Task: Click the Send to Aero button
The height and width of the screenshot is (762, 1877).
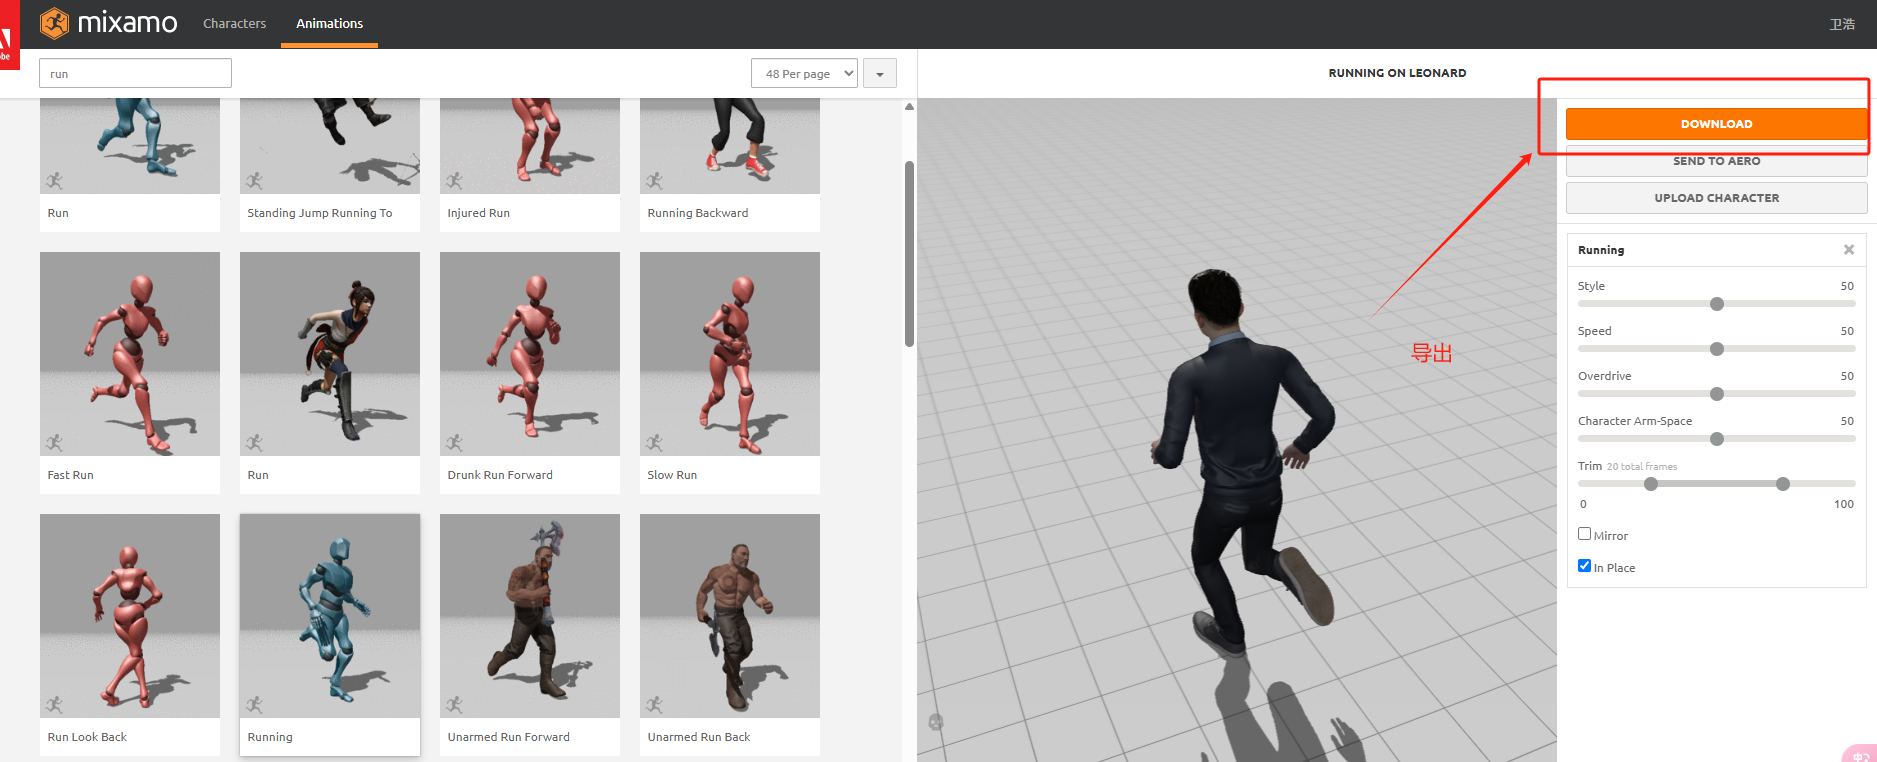Action: coord(1716,161)
